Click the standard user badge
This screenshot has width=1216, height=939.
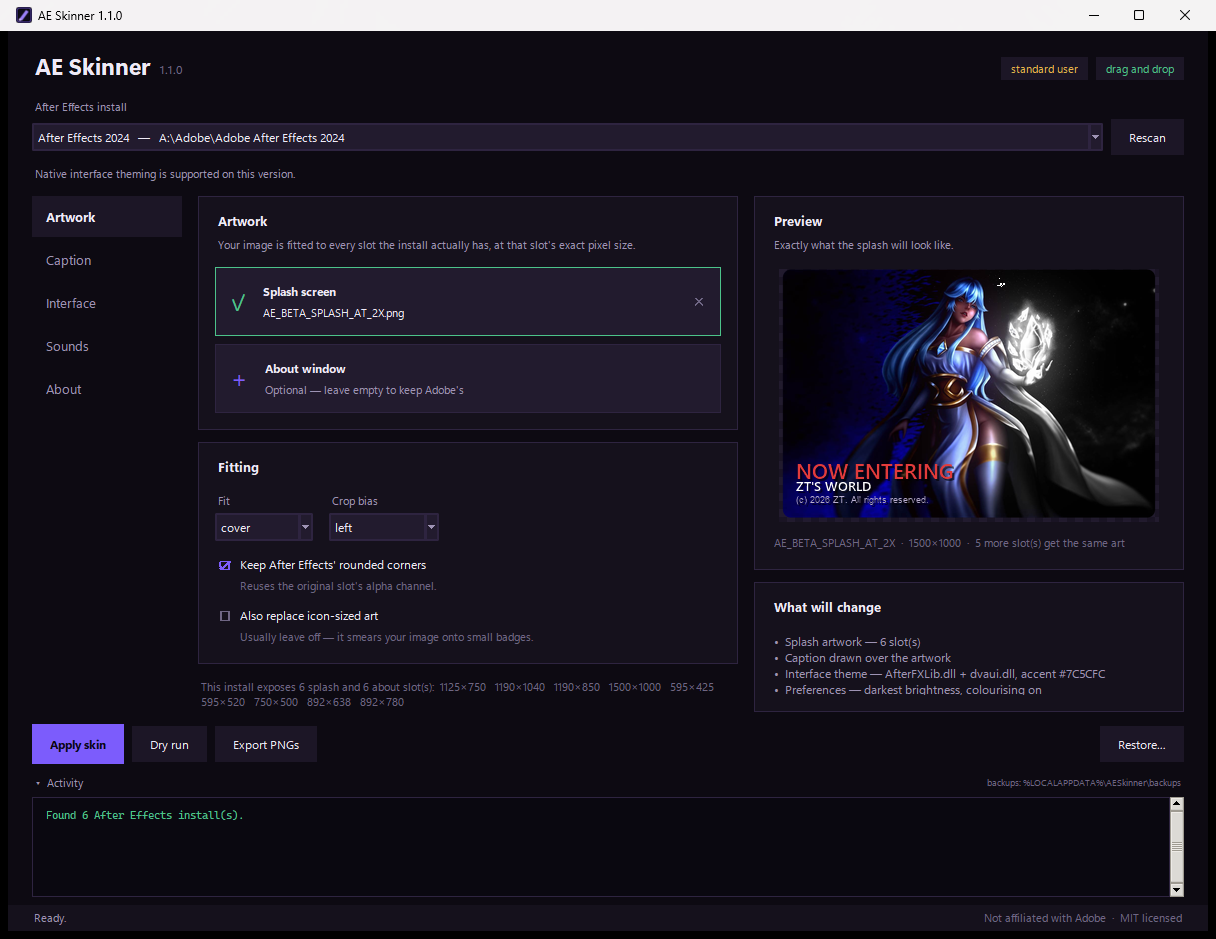tap(1044, 69)
